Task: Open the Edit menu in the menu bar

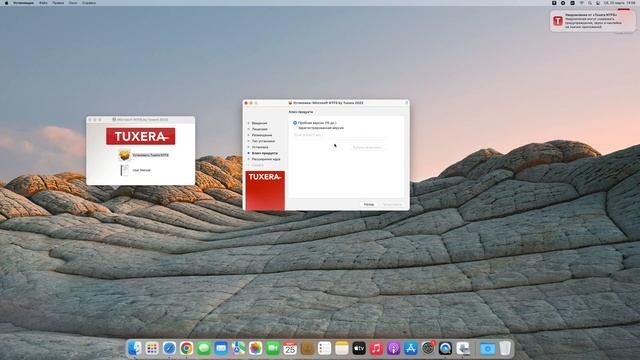Action: click(58, 3)
